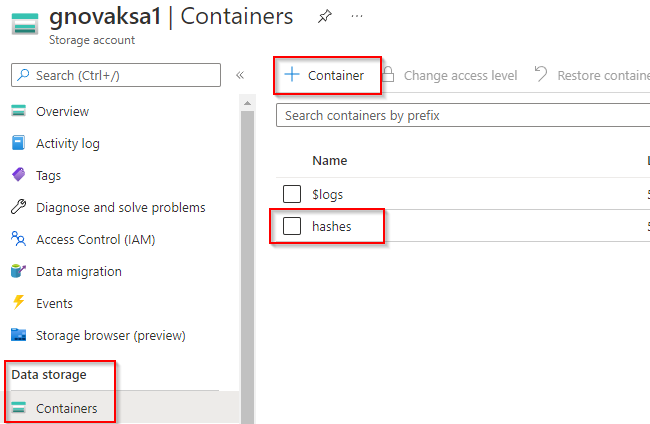Viewport: 650px width, 424px height.
Task: Collapse the sidebar with double chevron
Action: (240, 75)
